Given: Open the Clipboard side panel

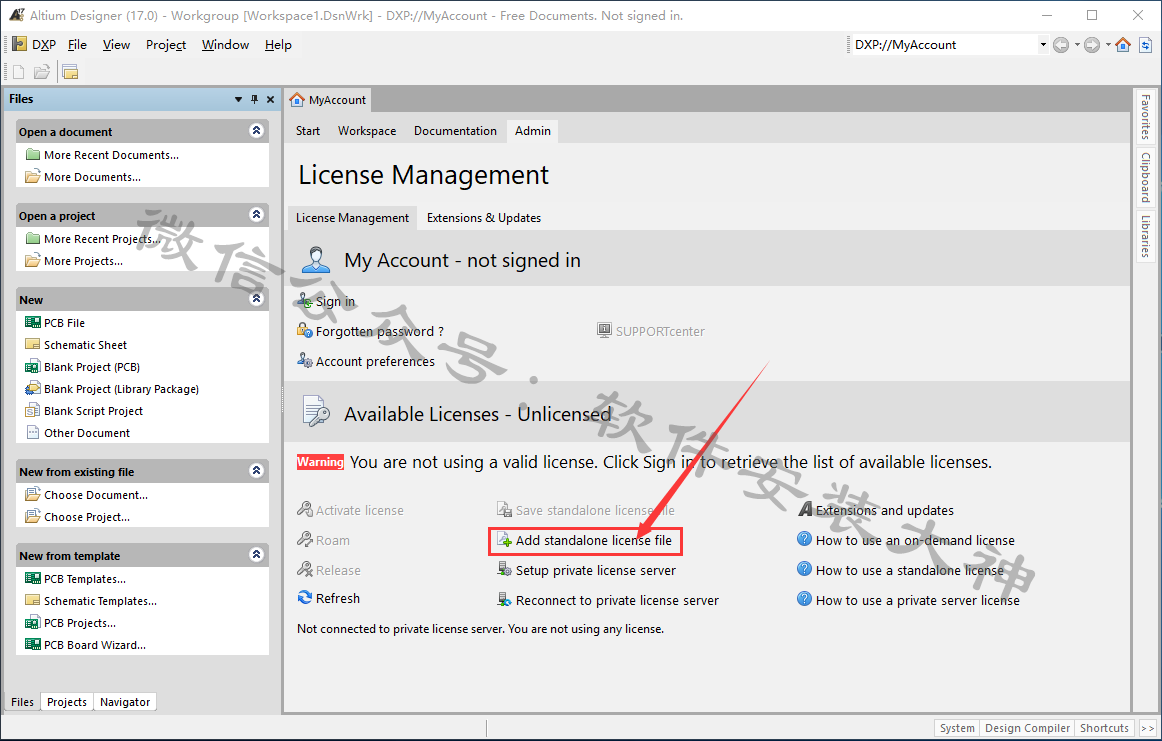Looking at the screenshot, I should point(1145,178).
